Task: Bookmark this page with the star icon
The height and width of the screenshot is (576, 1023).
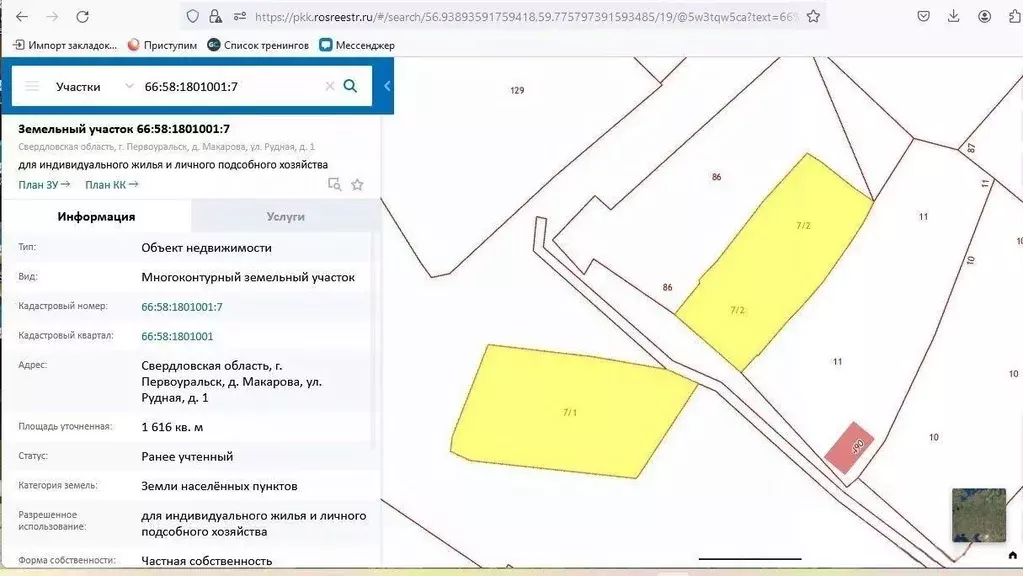Action: (x=813, y=16)
